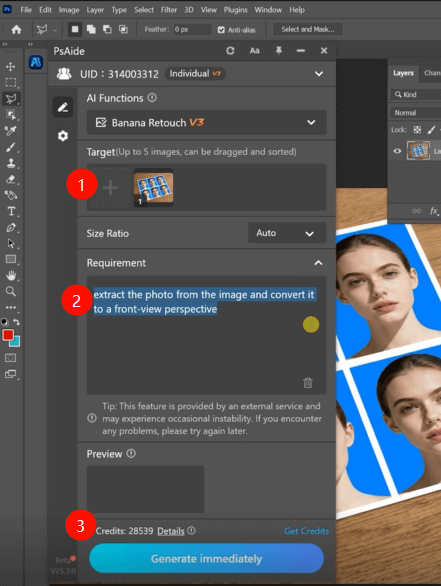Select the Hand tool
441x586 pixels.
pyautogui.click(x=11, y=275)
